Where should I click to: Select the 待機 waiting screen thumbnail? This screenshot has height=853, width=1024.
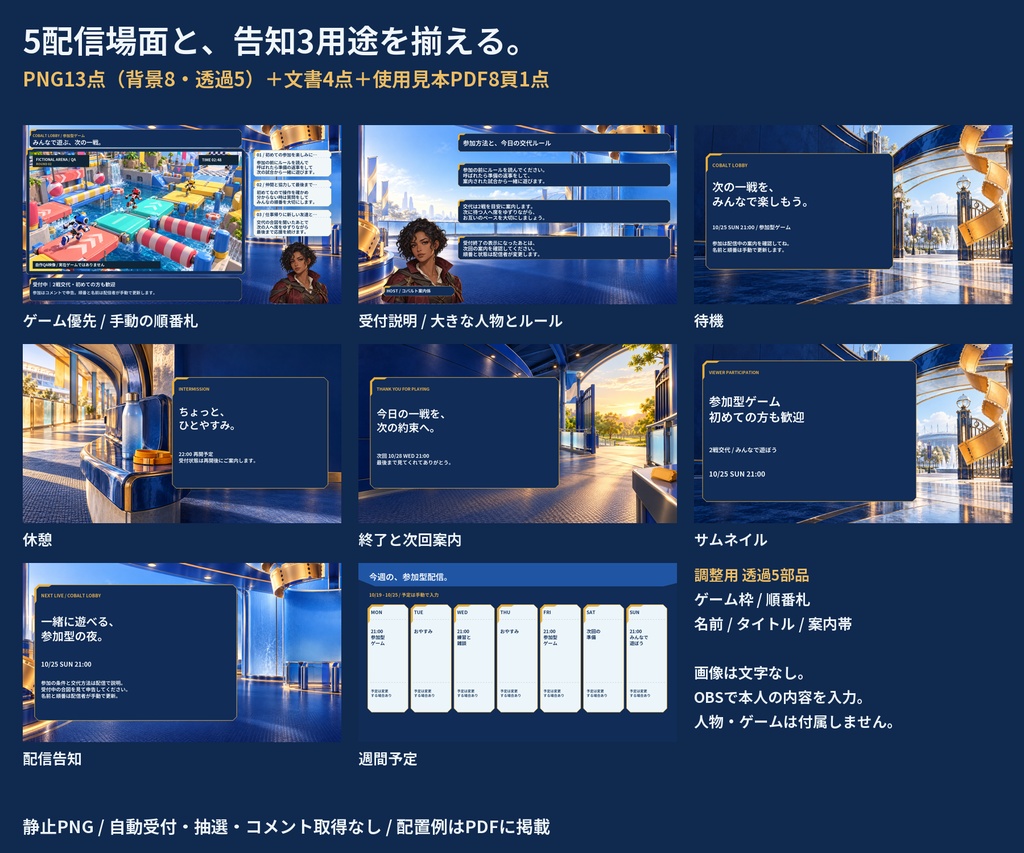pyautogui.click(x=853, y=214)
